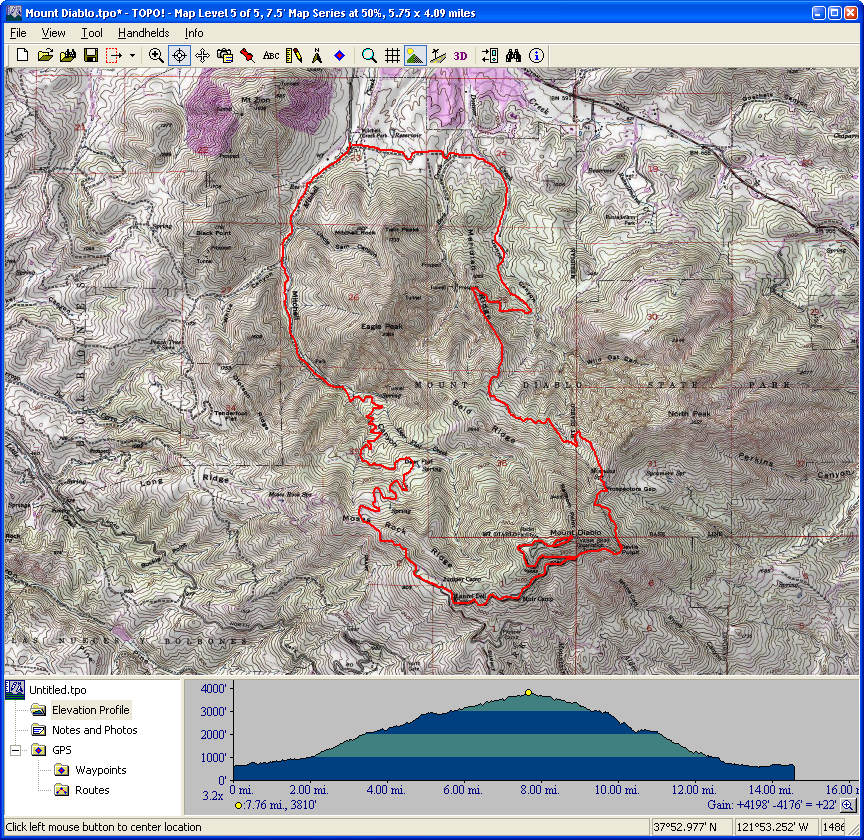Select Waypoints under GPS
Image resolution: width=864 pixels, height=840 pixels.
(100, 770)
